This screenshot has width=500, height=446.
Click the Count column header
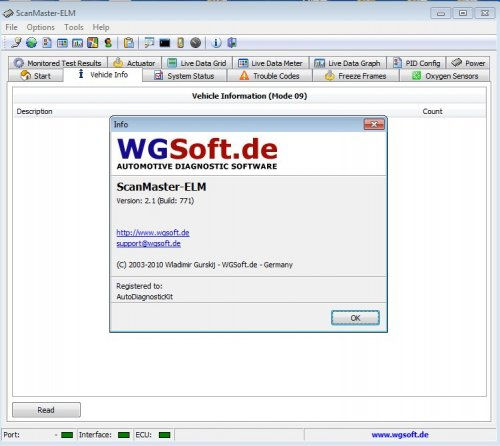coord(432,111)
